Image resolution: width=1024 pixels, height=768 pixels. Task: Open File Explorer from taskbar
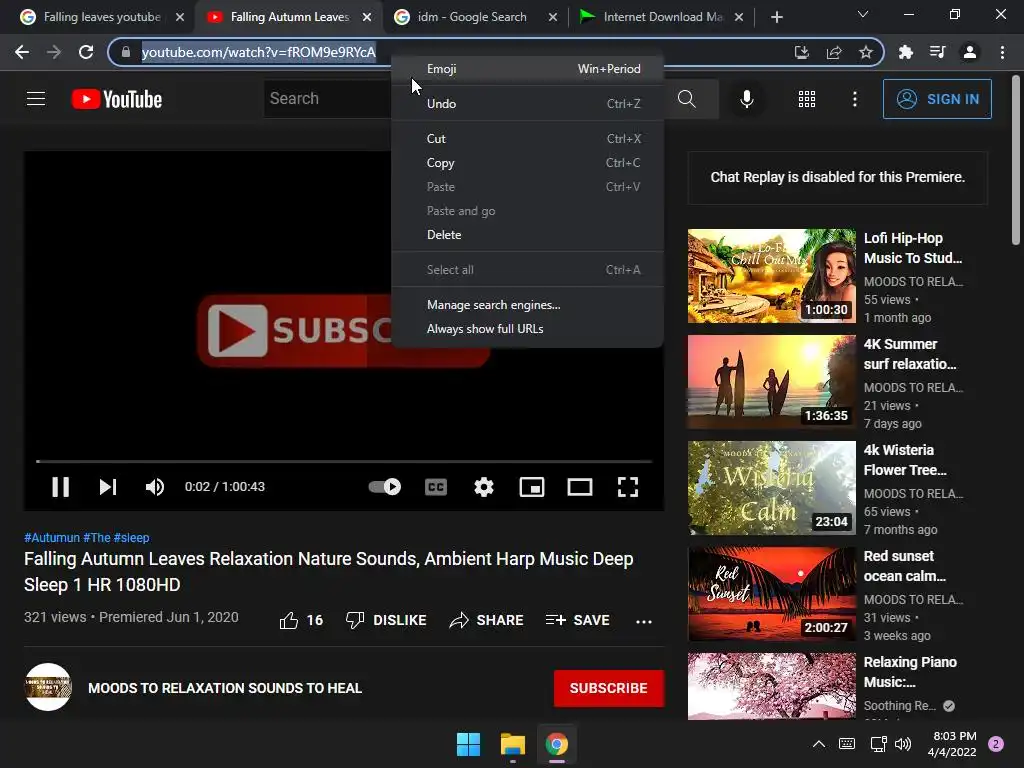(513, 744)
